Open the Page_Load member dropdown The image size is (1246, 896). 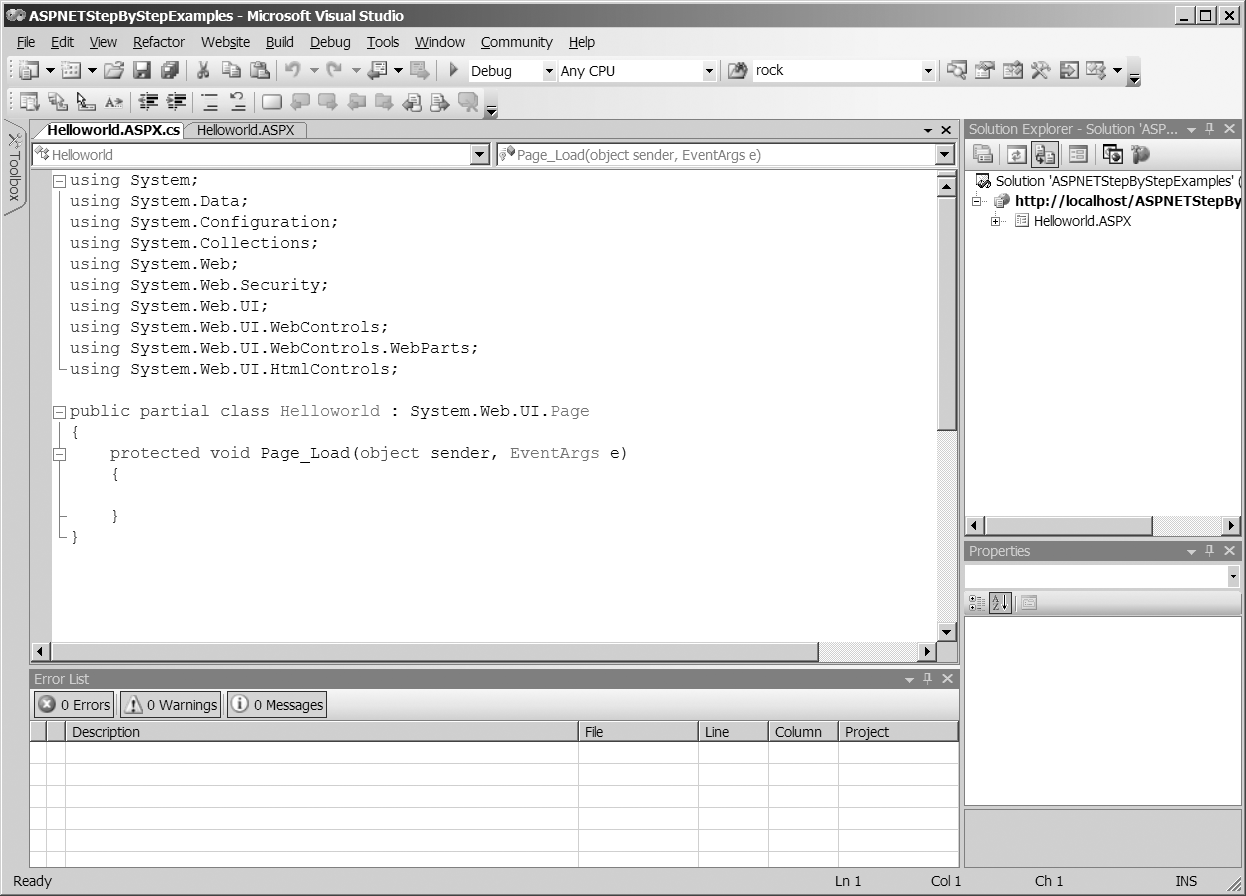[x=945, y=154]
